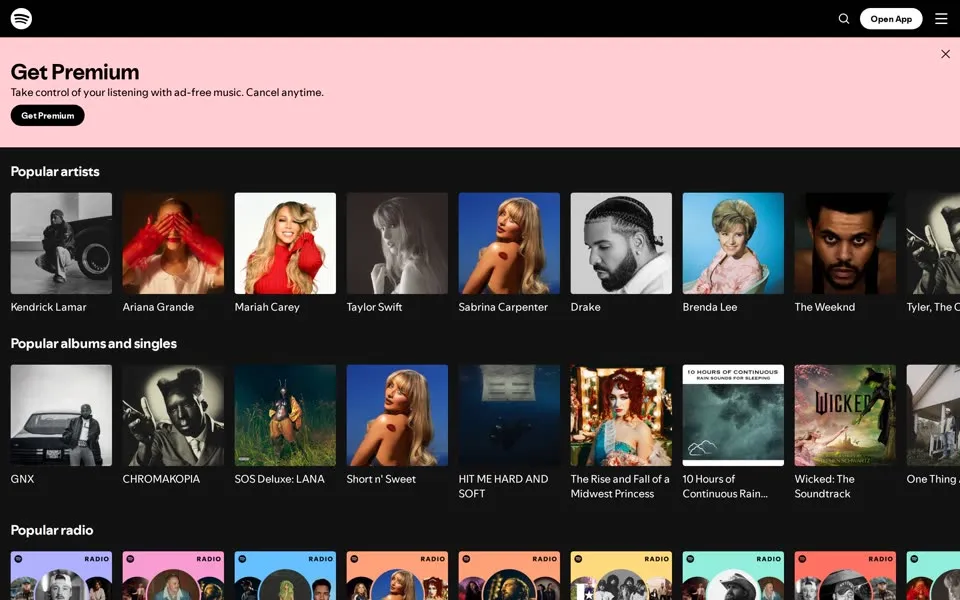960x600 pixels.
Task: Open Brenda Lee artist photo
Action: pyautogui.click(x=733, y=243)
